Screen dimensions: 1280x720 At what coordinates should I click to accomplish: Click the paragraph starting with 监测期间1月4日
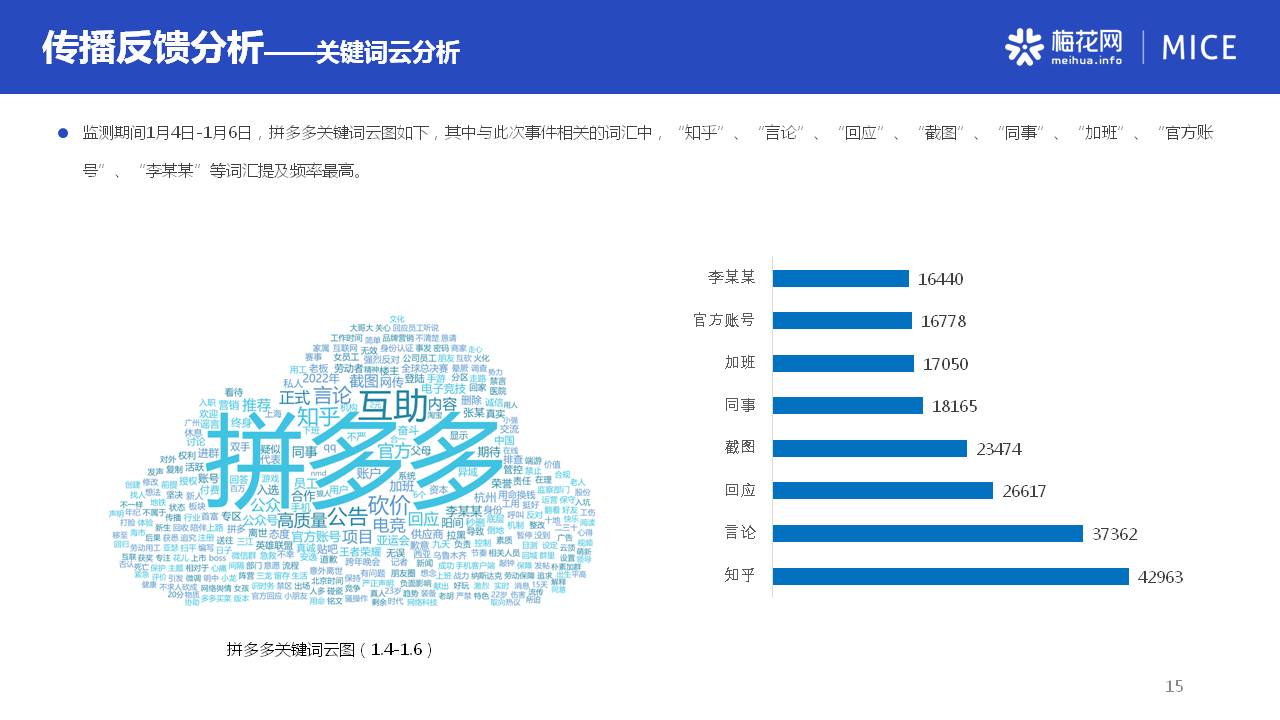pyautogui.click(x=648, y=132)
